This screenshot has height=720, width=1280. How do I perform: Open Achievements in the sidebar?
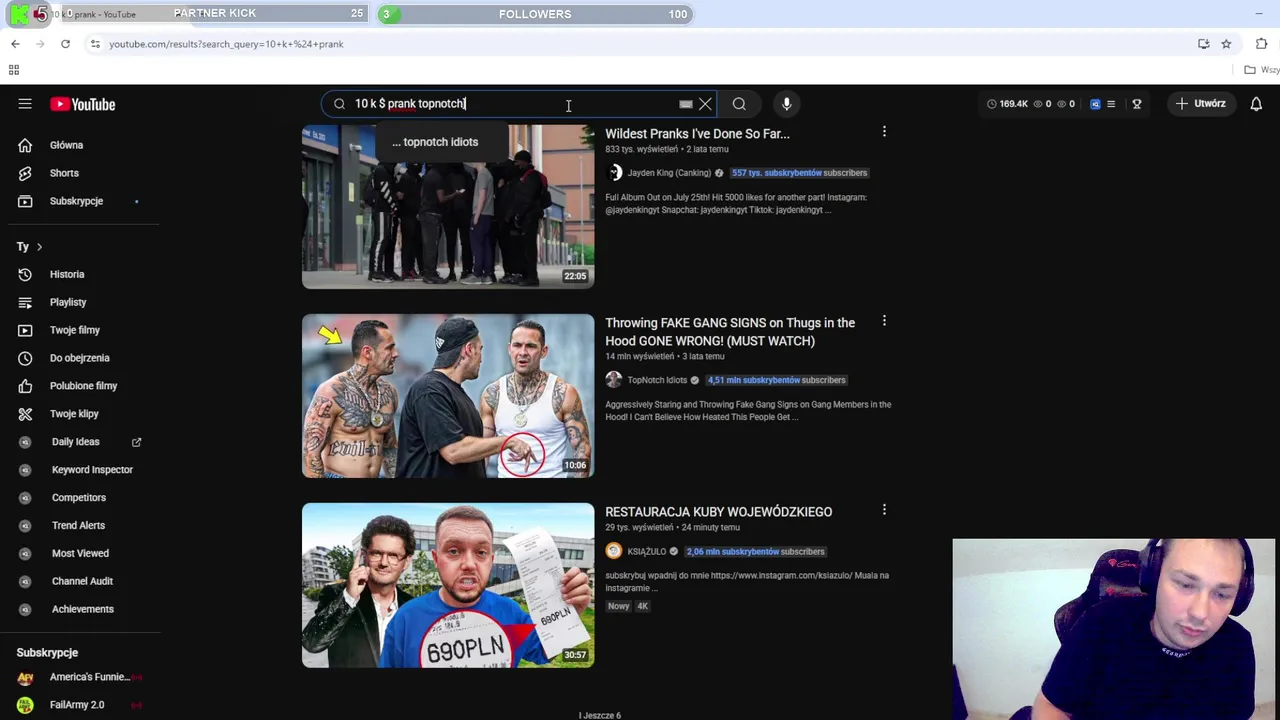[x=80, y=609]
